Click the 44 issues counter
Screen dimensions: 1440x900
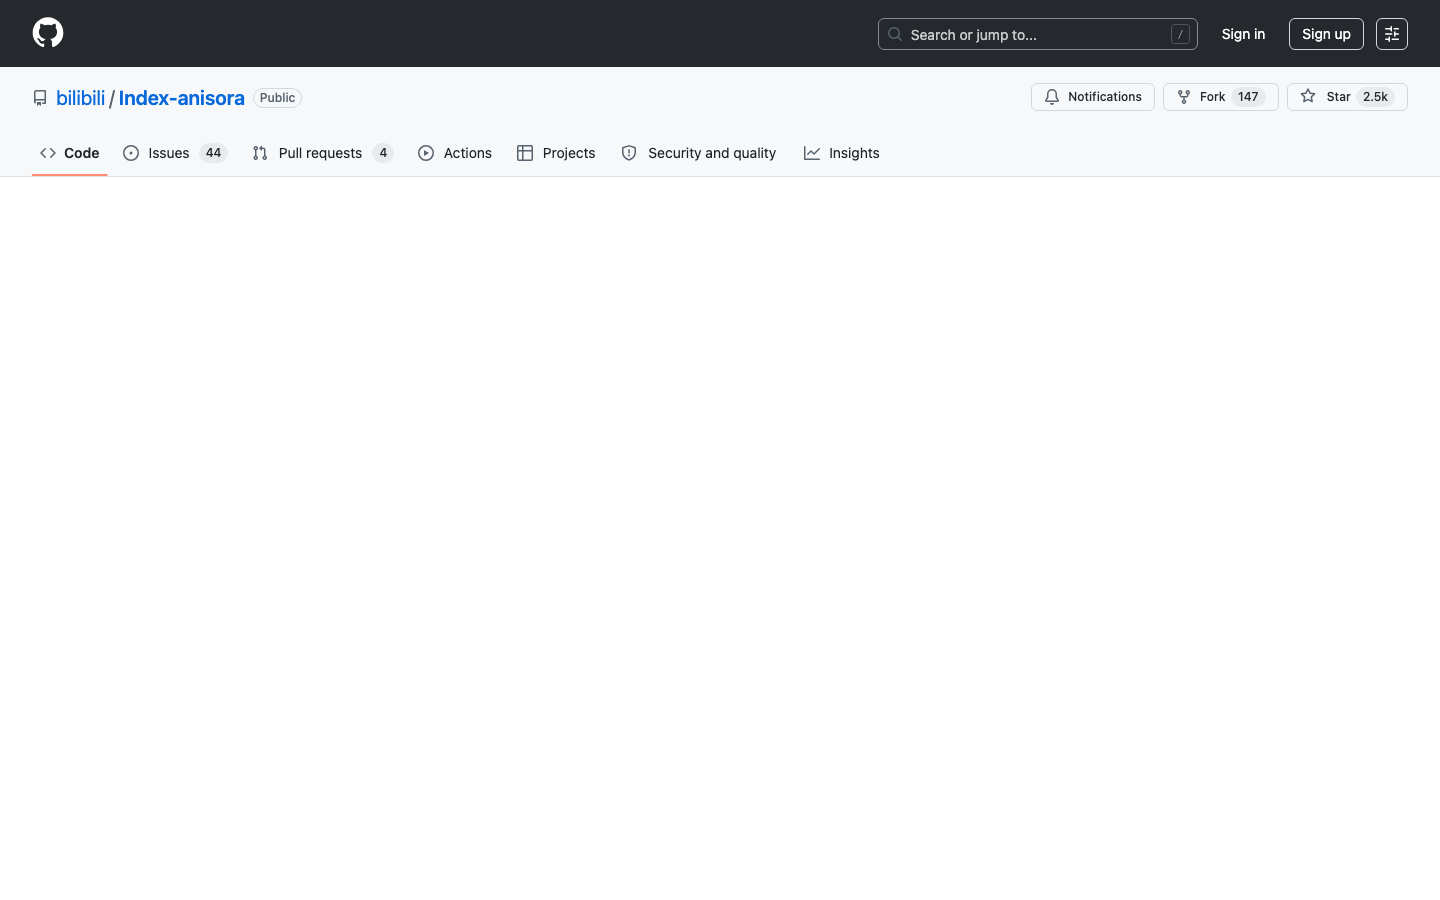click(x=213, y=153)
